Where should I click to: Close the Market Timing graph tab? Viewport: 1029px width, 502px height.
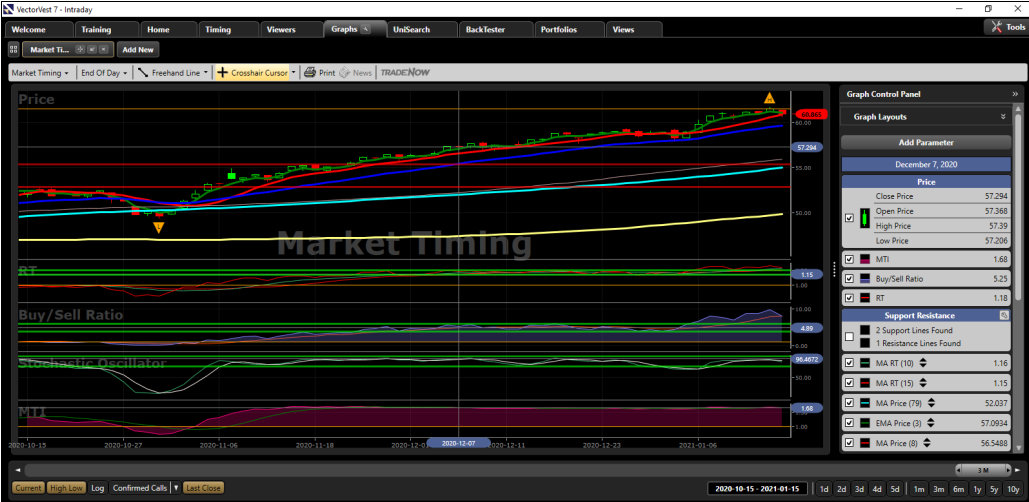103,49
